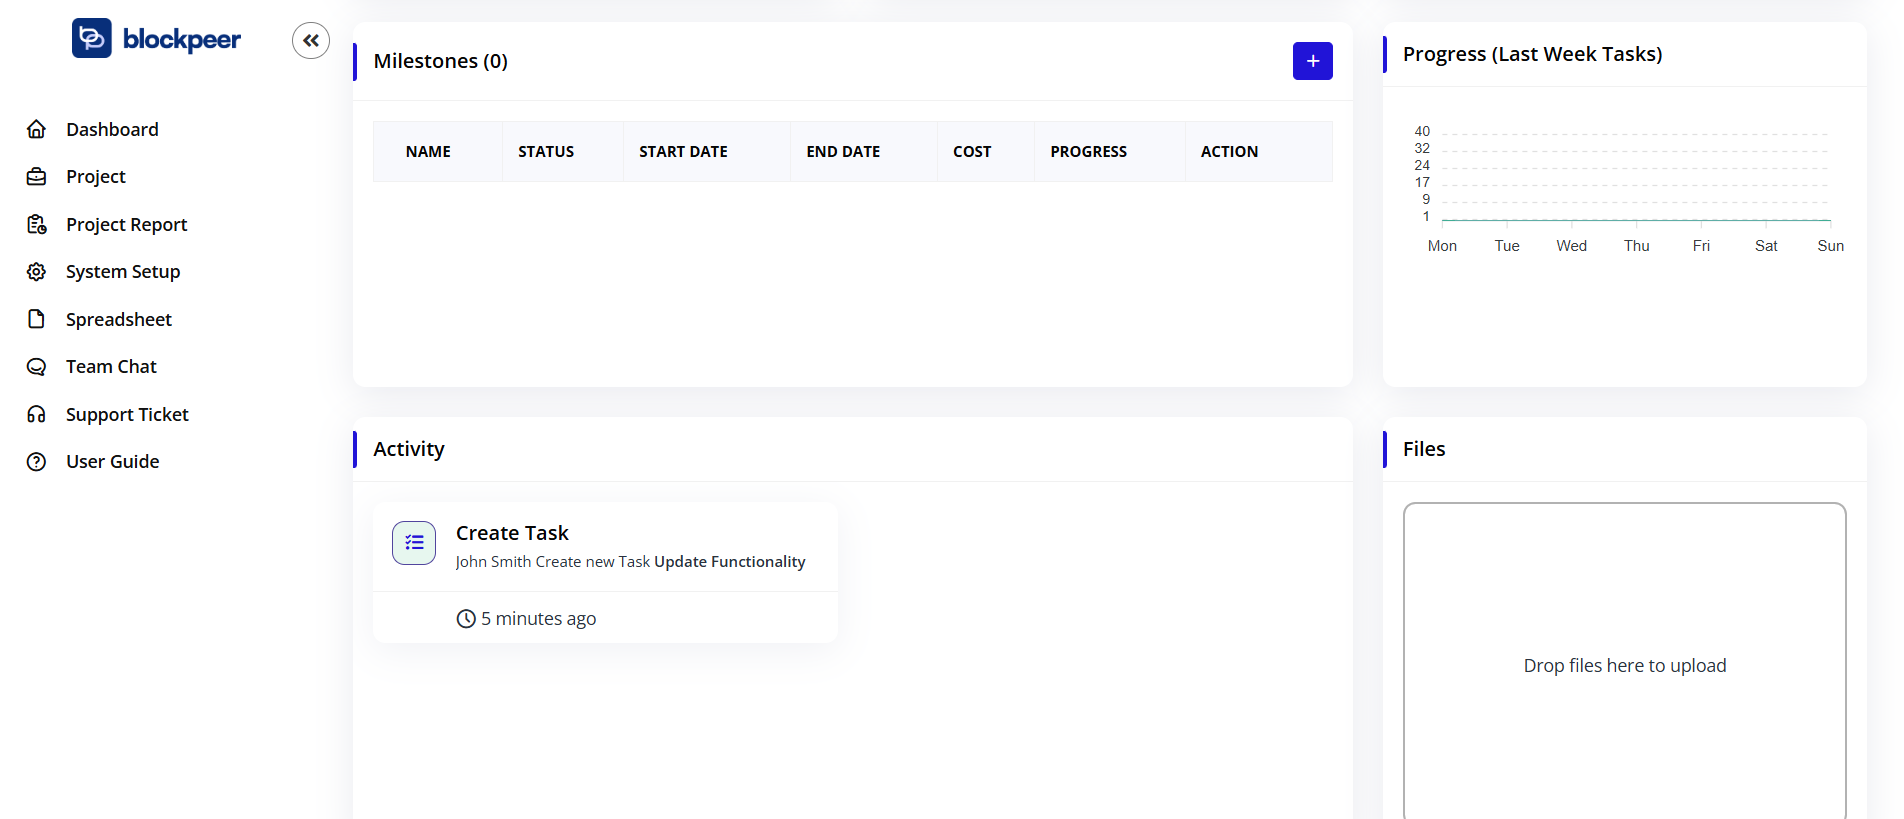Add a new milestone with plus button

coord(1312,61)
